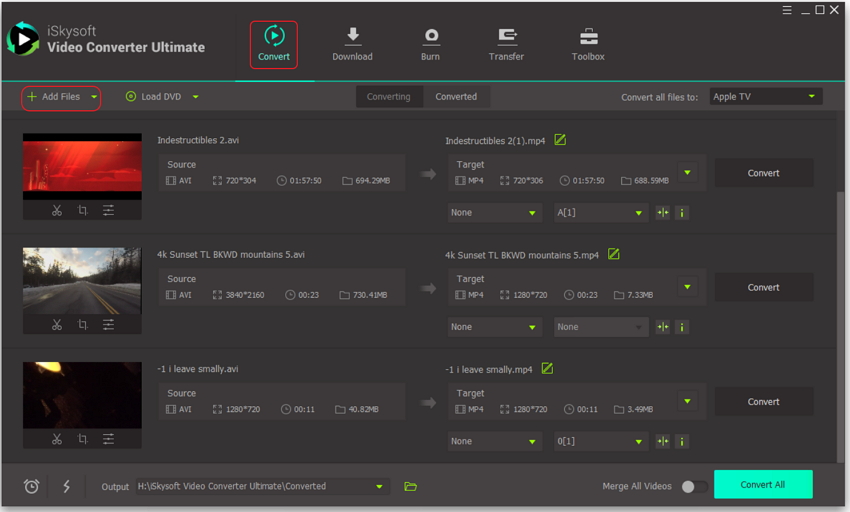The height and width of the screenshot is (512, 850).
Task: Expand the Output folder path dropdown
Action: coord(379,487)
